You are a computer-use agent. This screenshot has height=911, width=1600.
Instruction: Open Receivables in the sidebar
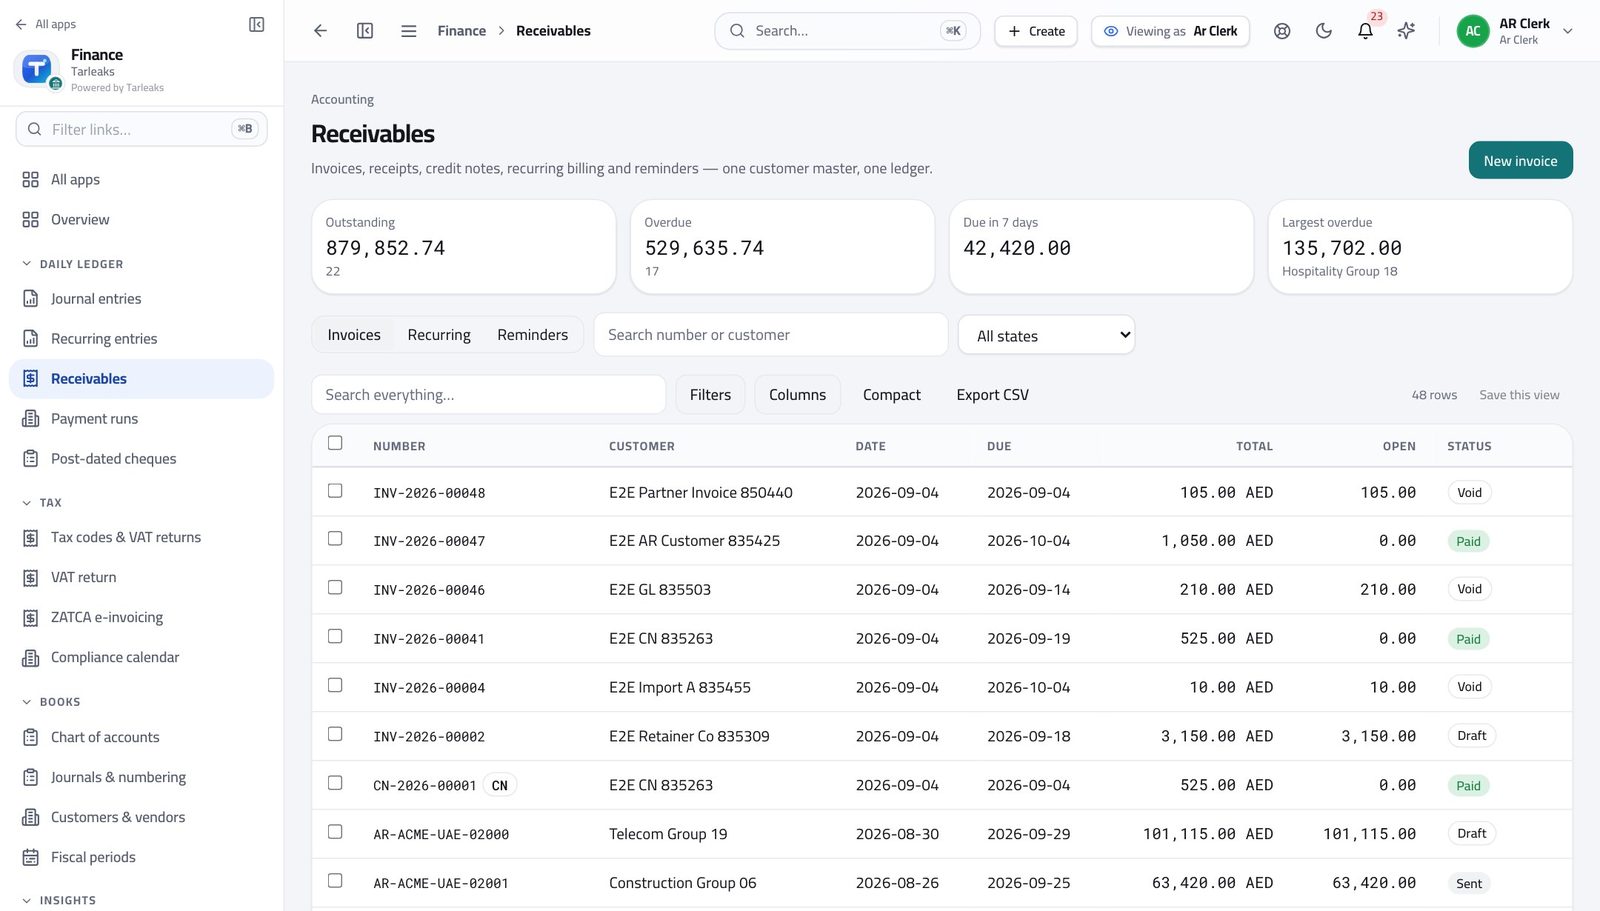click(141, 379)
